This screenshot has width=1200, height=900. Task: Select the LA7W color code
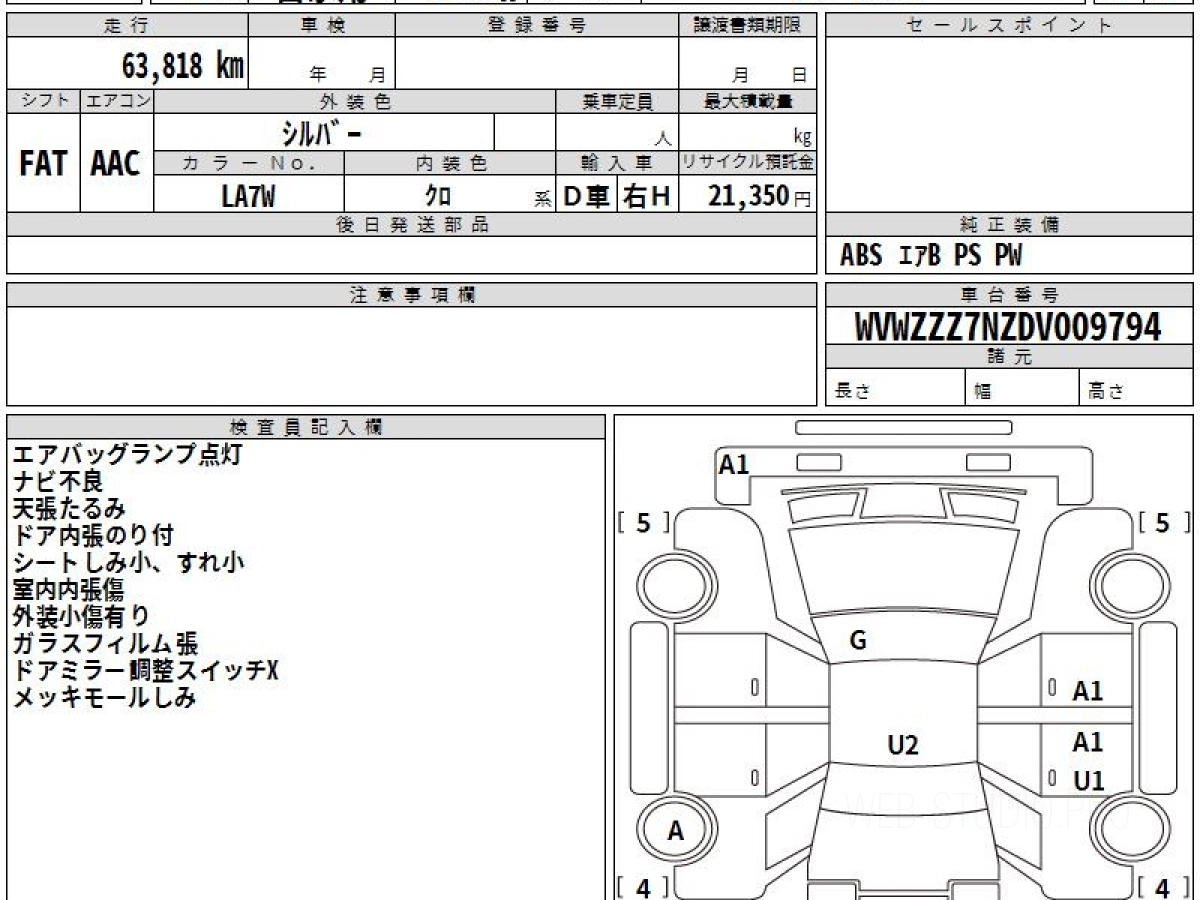(x=249, y=196)
